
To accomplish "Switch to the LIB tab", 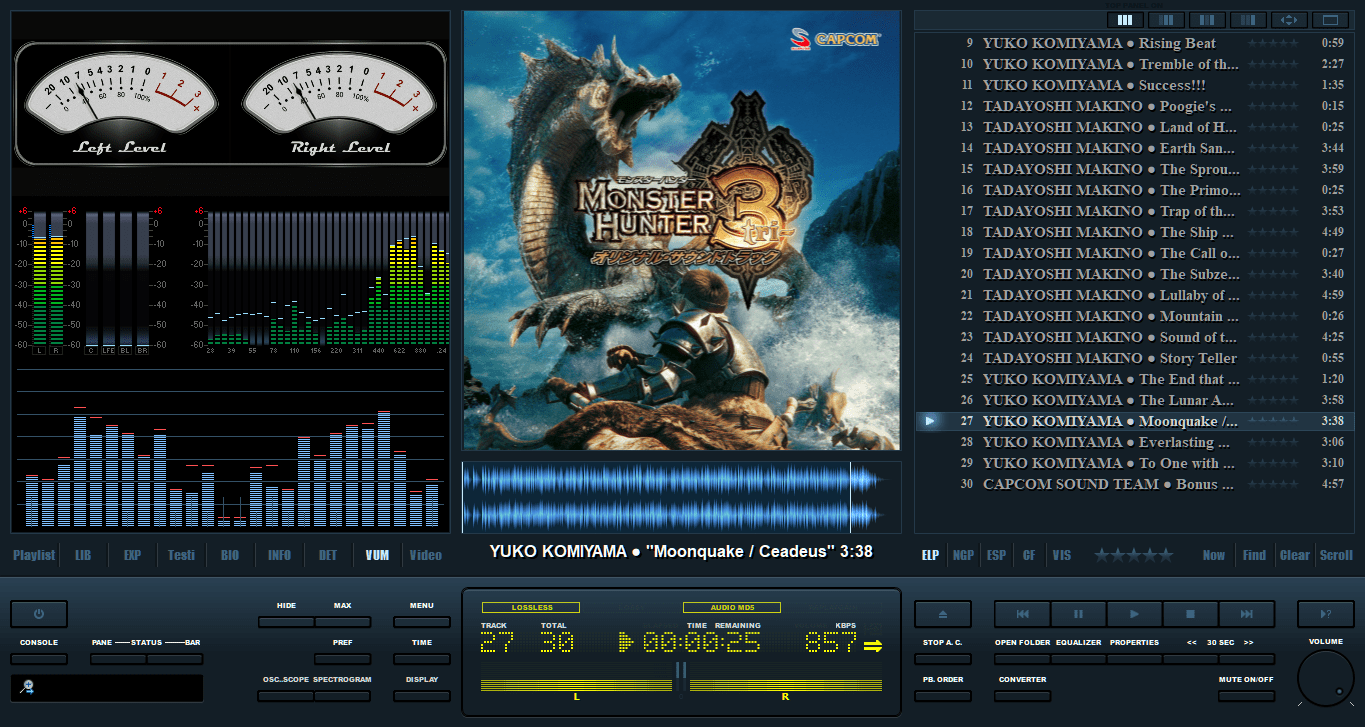I will pos(83,555).
